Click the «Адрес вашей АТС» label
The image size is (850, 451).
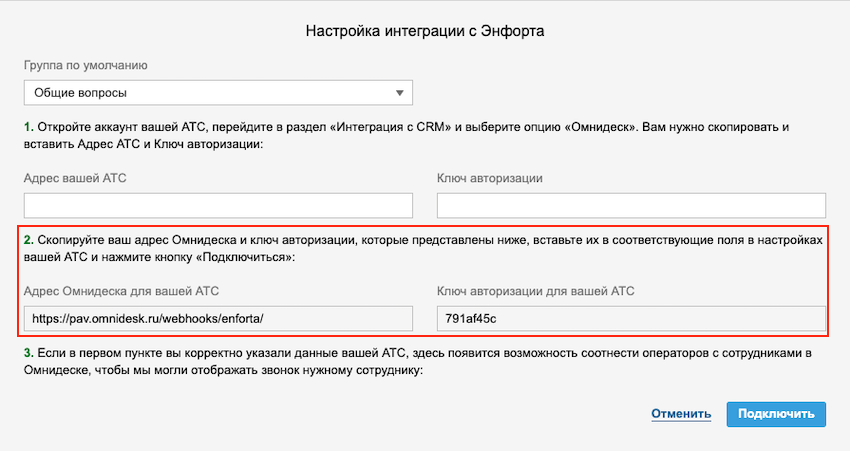click(x=75, y=178)
